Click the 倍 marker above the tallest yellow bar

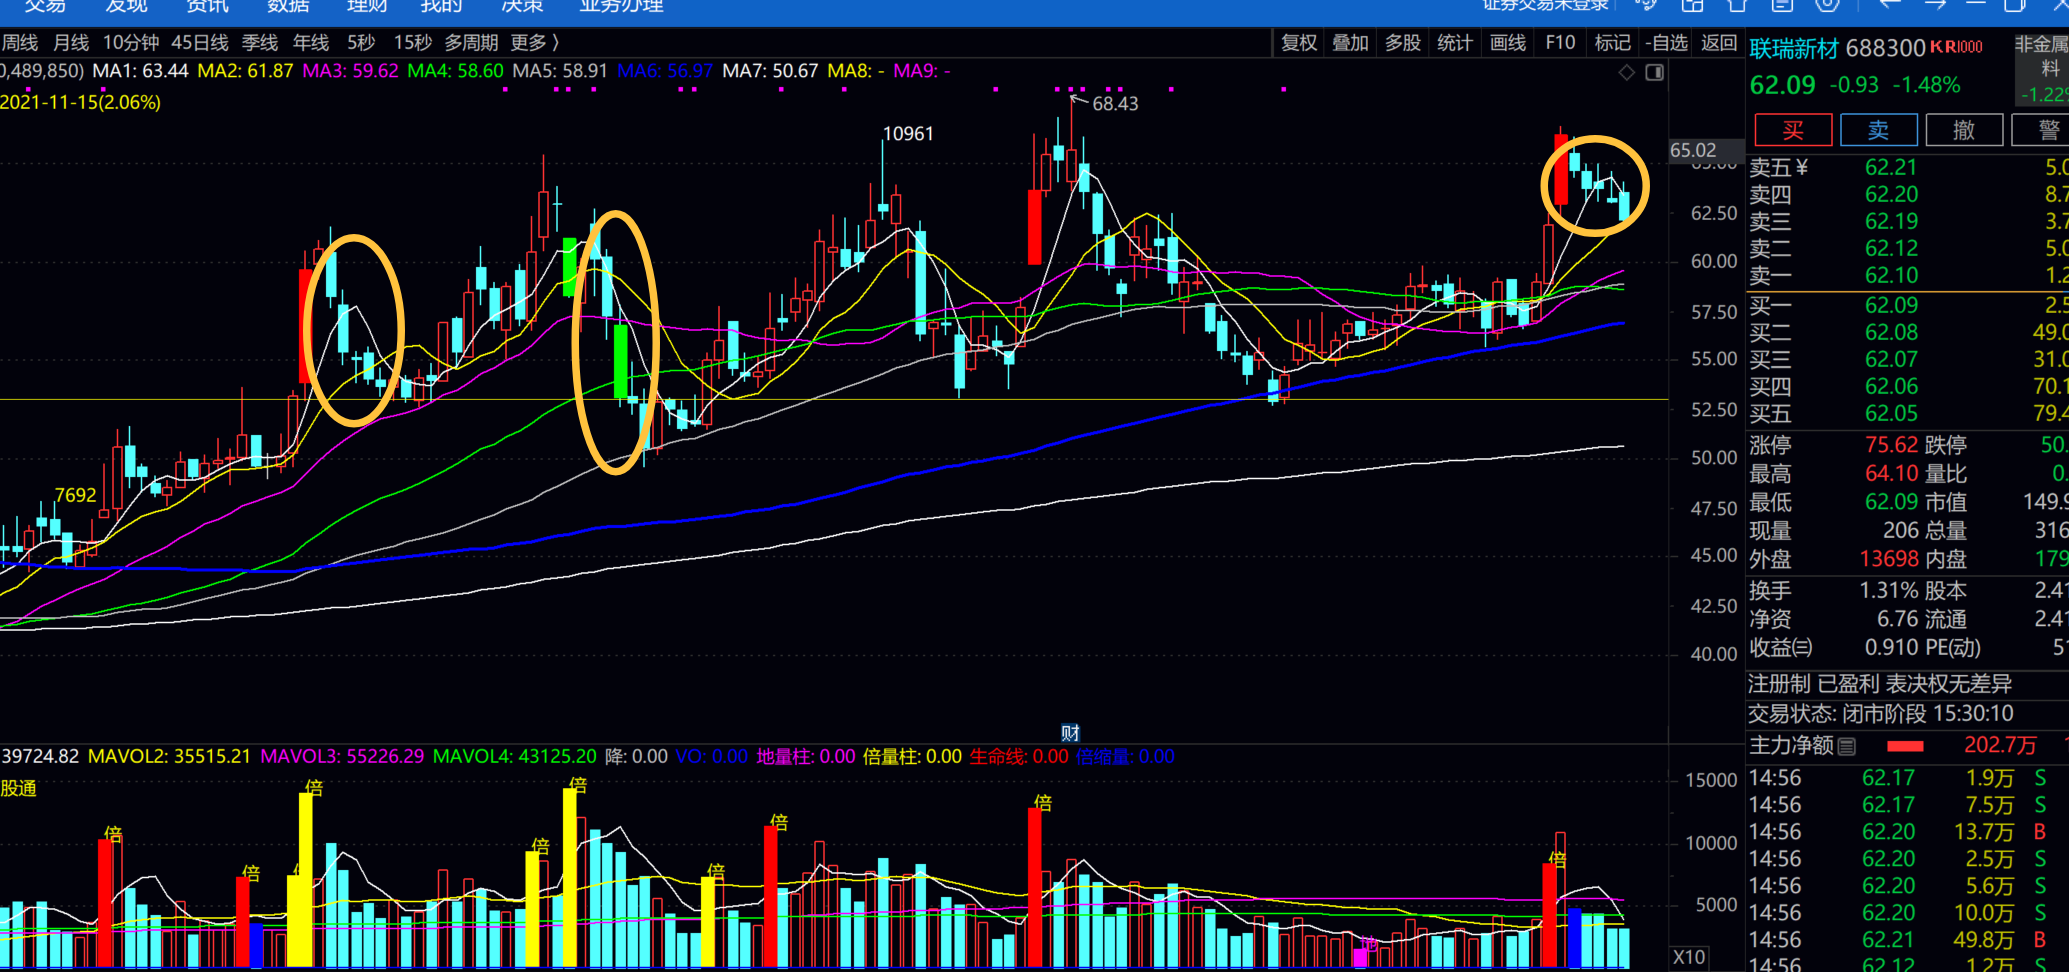click(x=577, y=785)
